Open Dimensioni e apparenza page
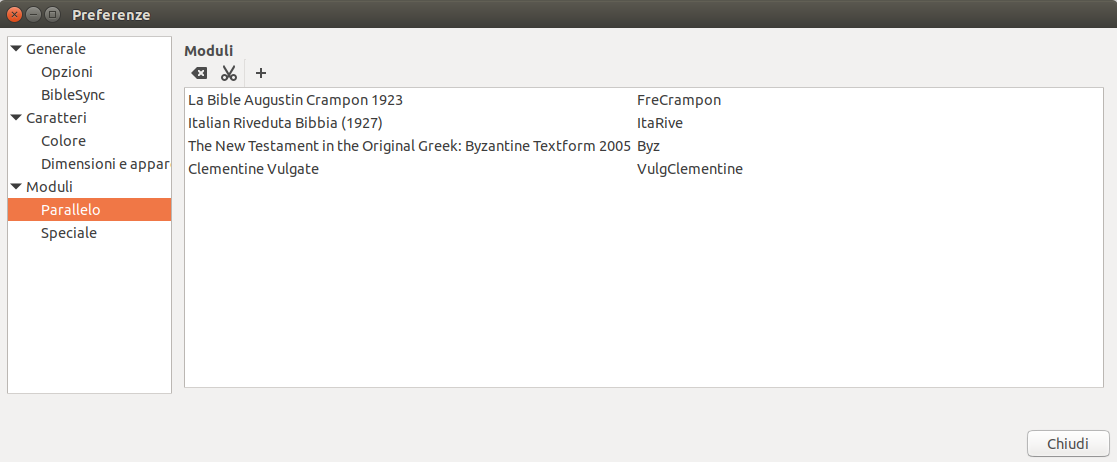Image resolution: width=1117 pixels, height=462 pixels. pyautogui.click(x=105, y=164)
